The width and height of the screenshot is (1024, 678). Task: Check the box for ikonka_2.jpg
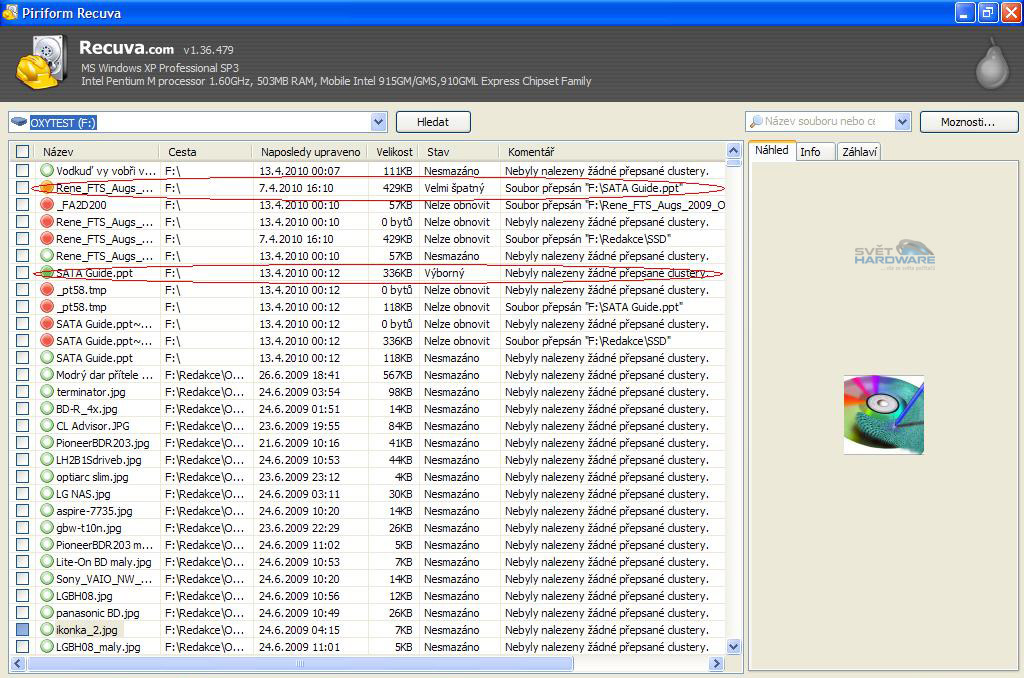(22, 630)
